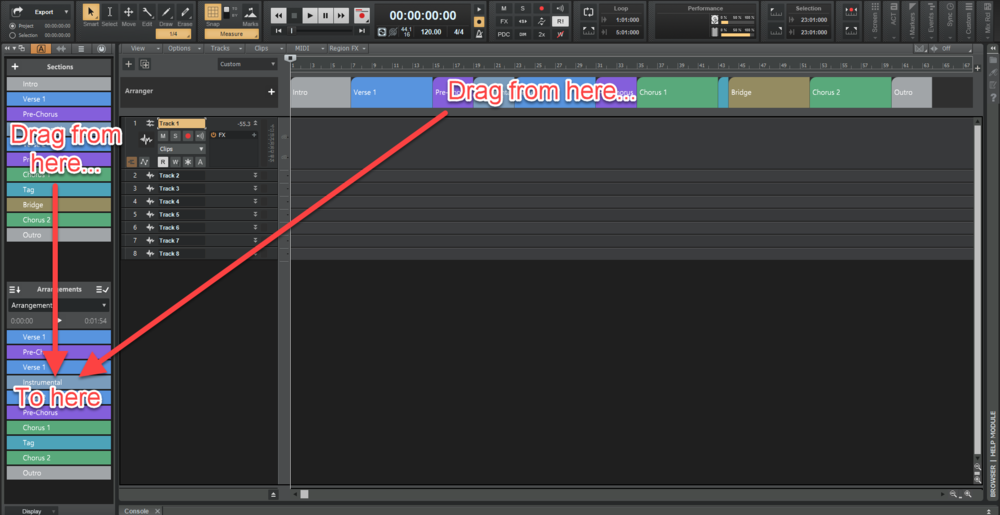Viewport: 1000px width, 515px height.
Task: Enable loop with the Loop toggle
Action: (589, 12)
